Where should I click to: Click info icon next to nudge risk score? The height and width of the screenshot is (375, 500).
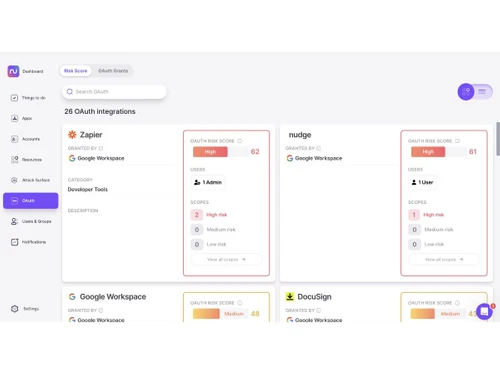(457, 141)
